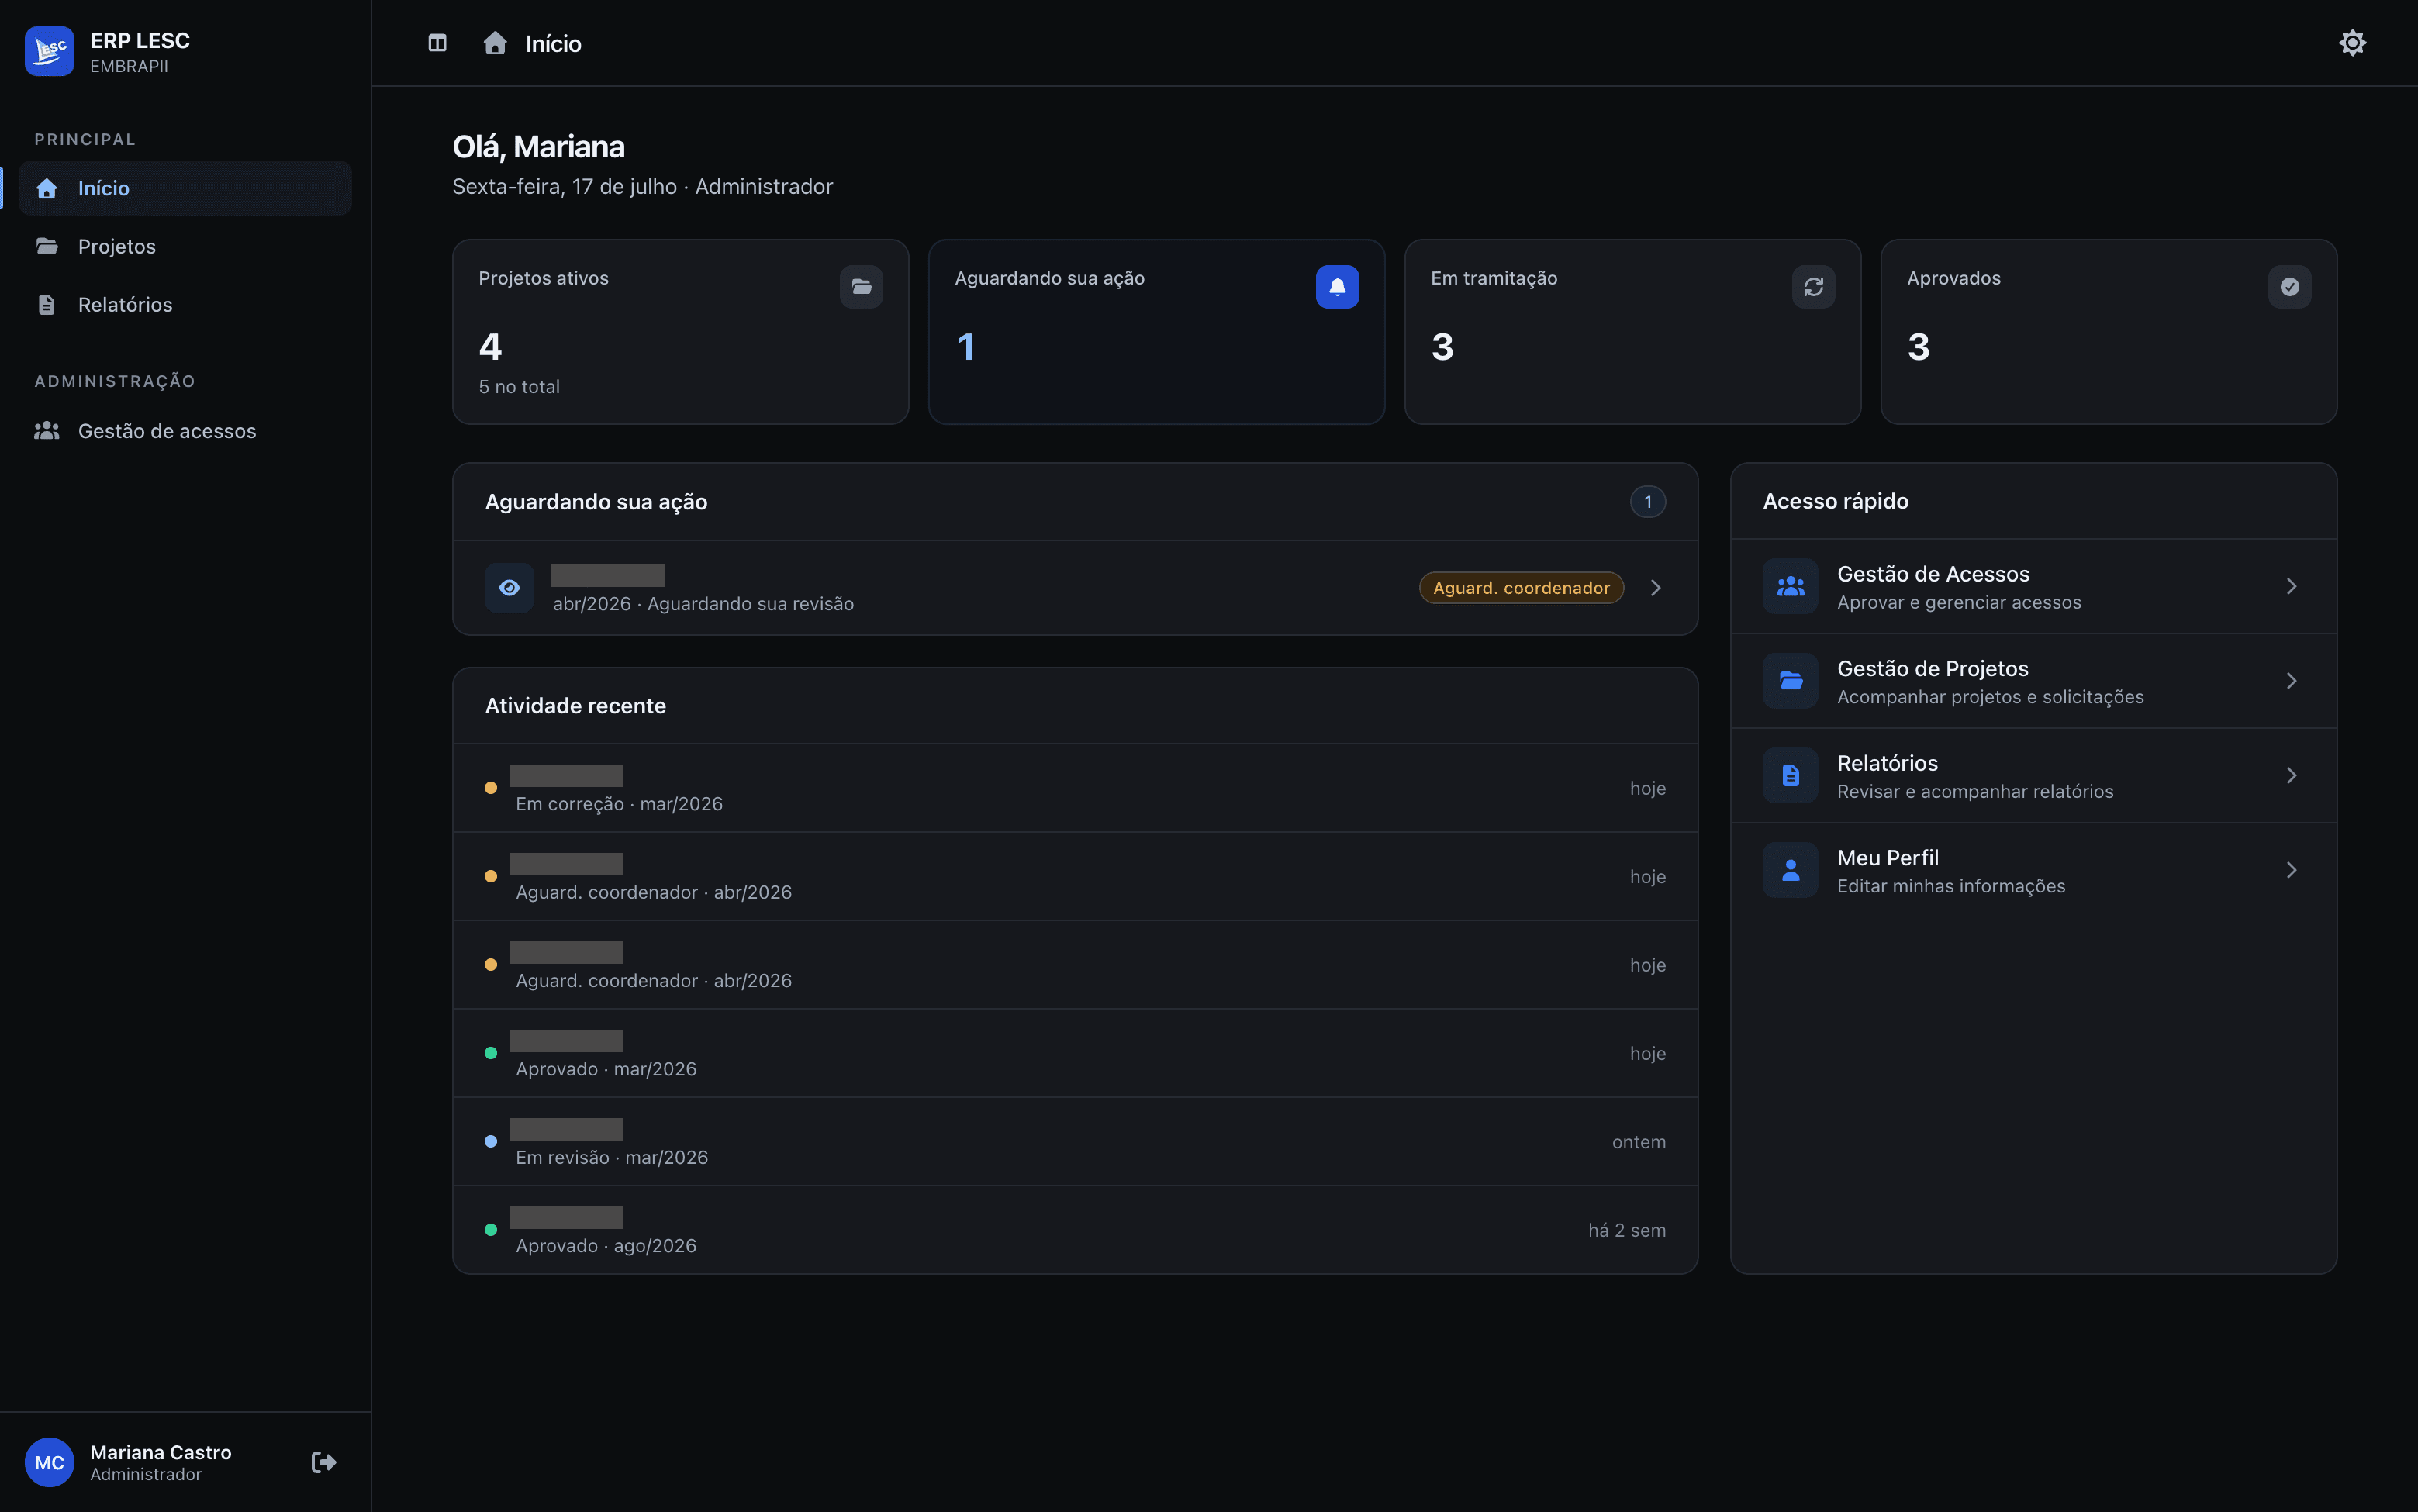Image resolution: width=2418 pixels, height=1512 pixels.
Task: Click the refresh icon on Em tramitação card
Action: click(x=1813, y=287)
